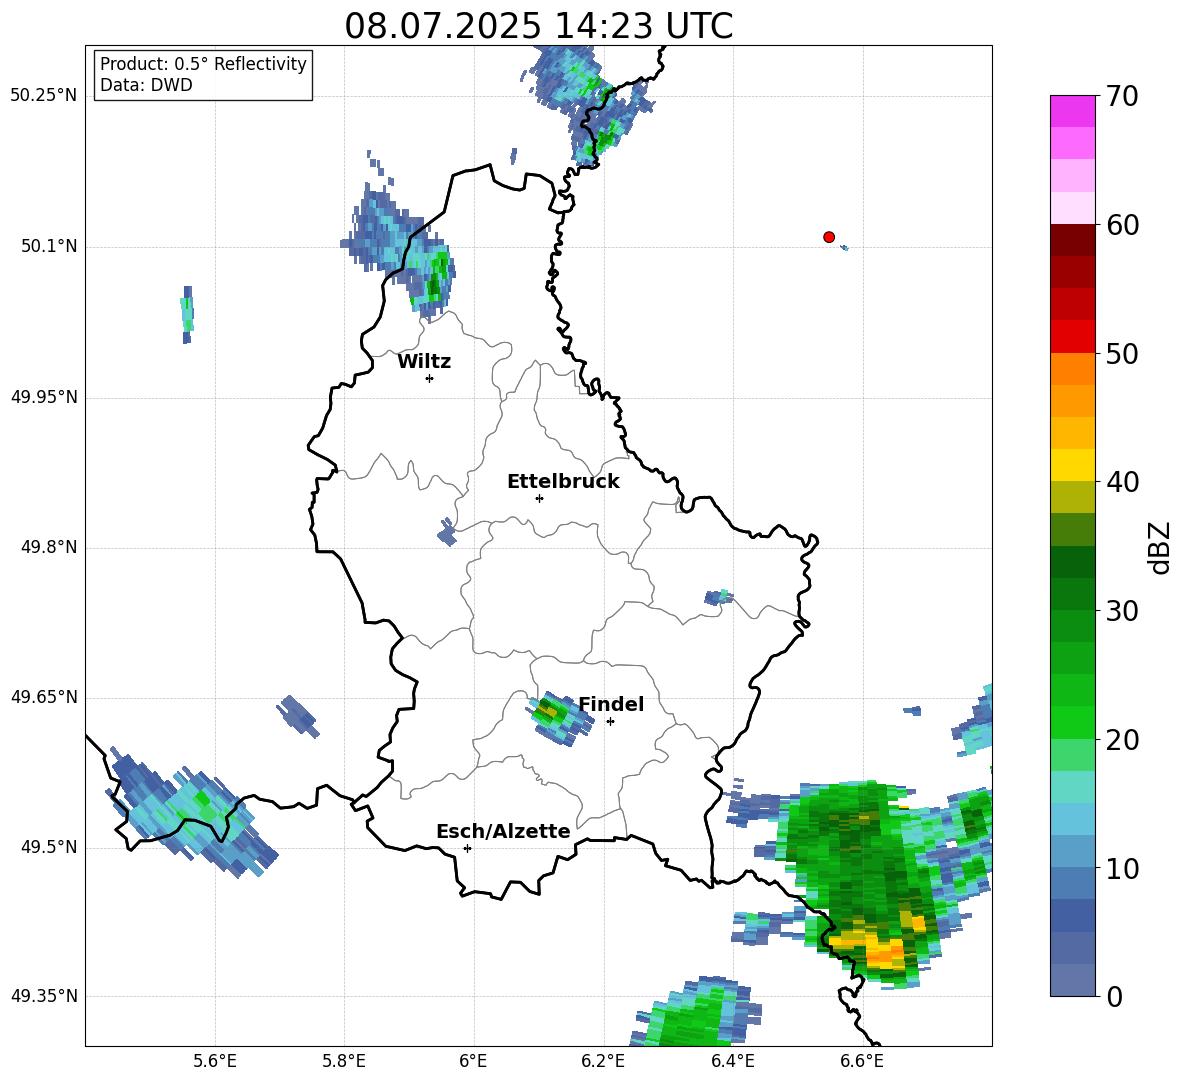
Task: Click the 6.2°E longitude label
Action: 603,1062
